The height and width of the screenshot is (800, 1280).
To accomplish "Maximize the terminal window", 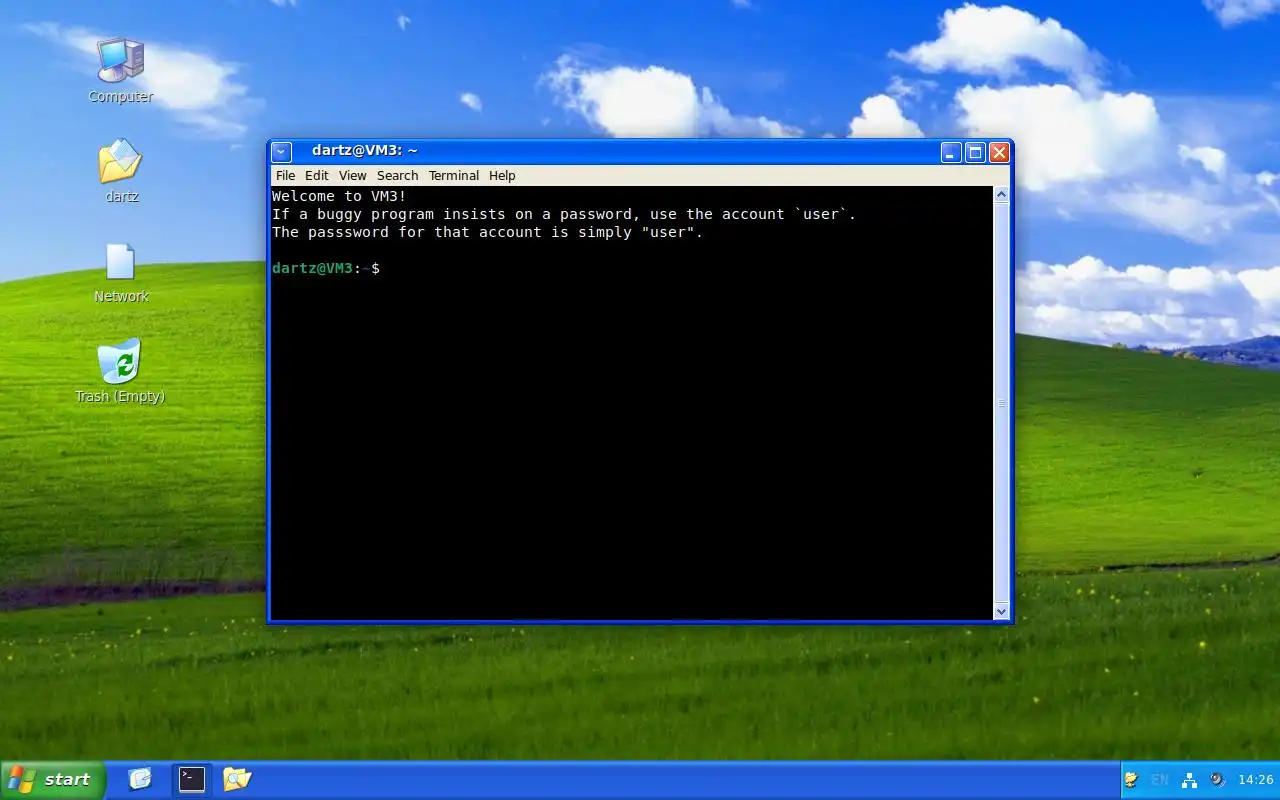I will pos(975,152).
